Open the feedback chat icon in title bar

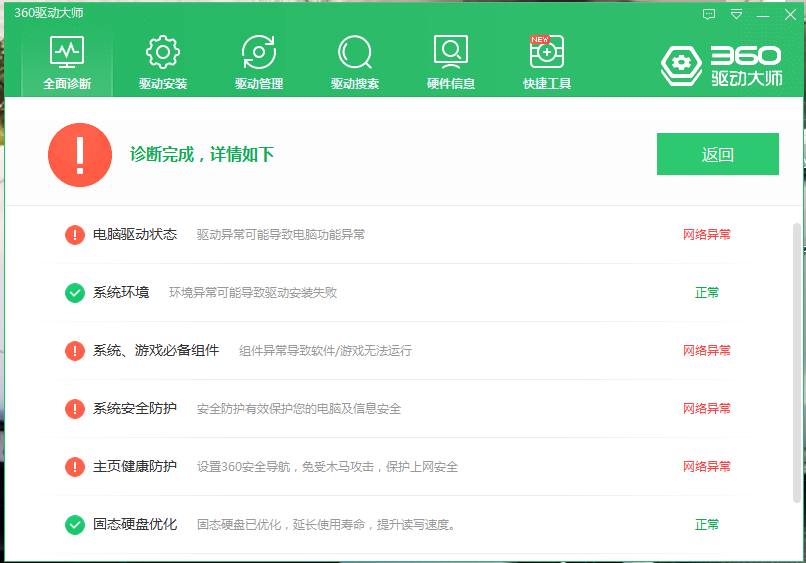[709, 14]
